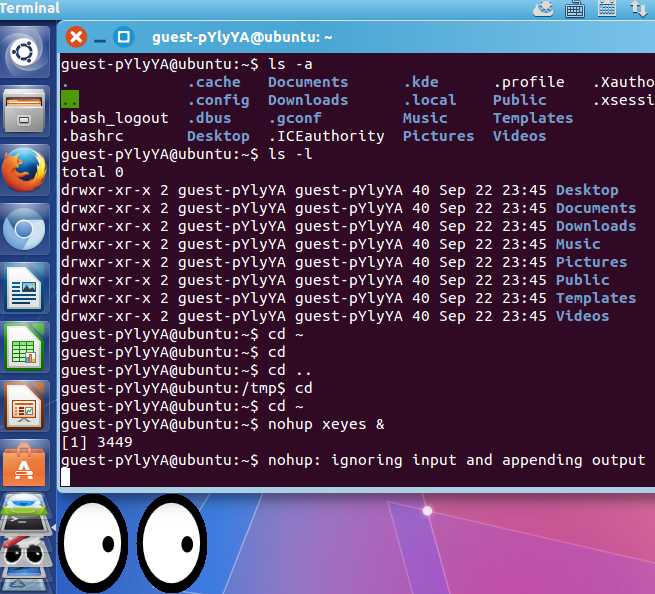Click 'Documents' in the ls -a output
This screenshot has height=594, width=655.
click(x=308, y=82)
